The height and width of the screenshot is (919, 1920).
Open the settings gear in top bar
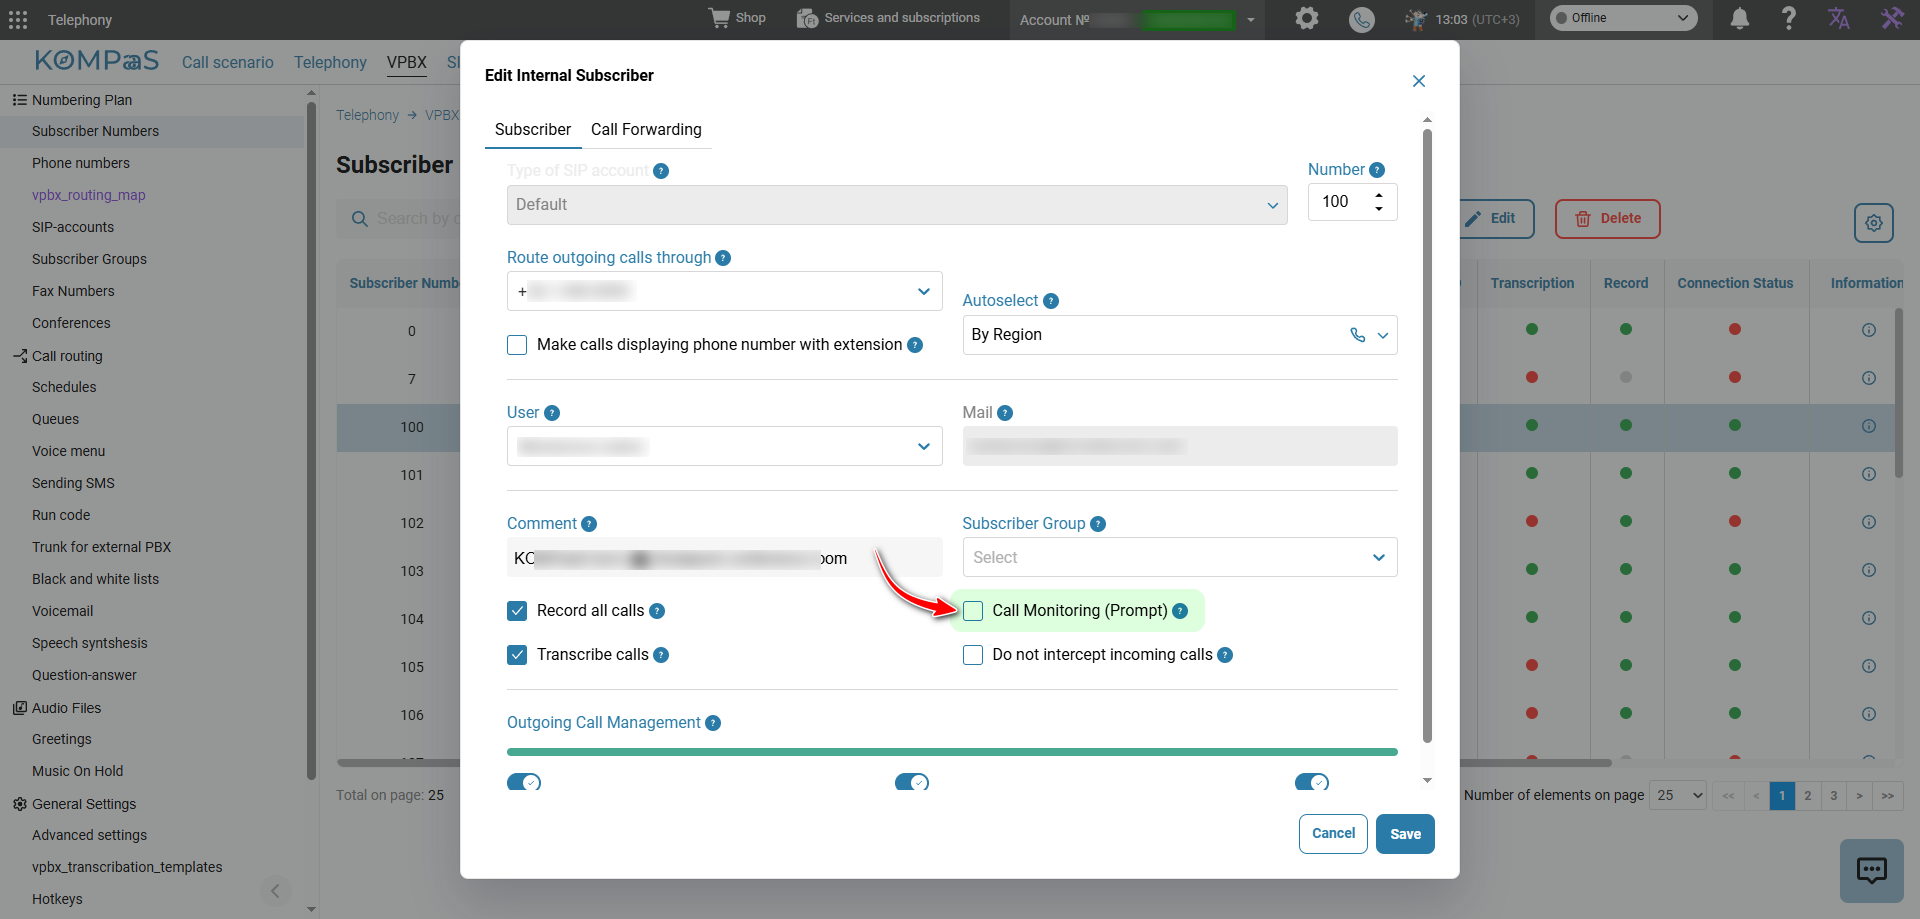pyautogui.click(x=1306, y=18)
